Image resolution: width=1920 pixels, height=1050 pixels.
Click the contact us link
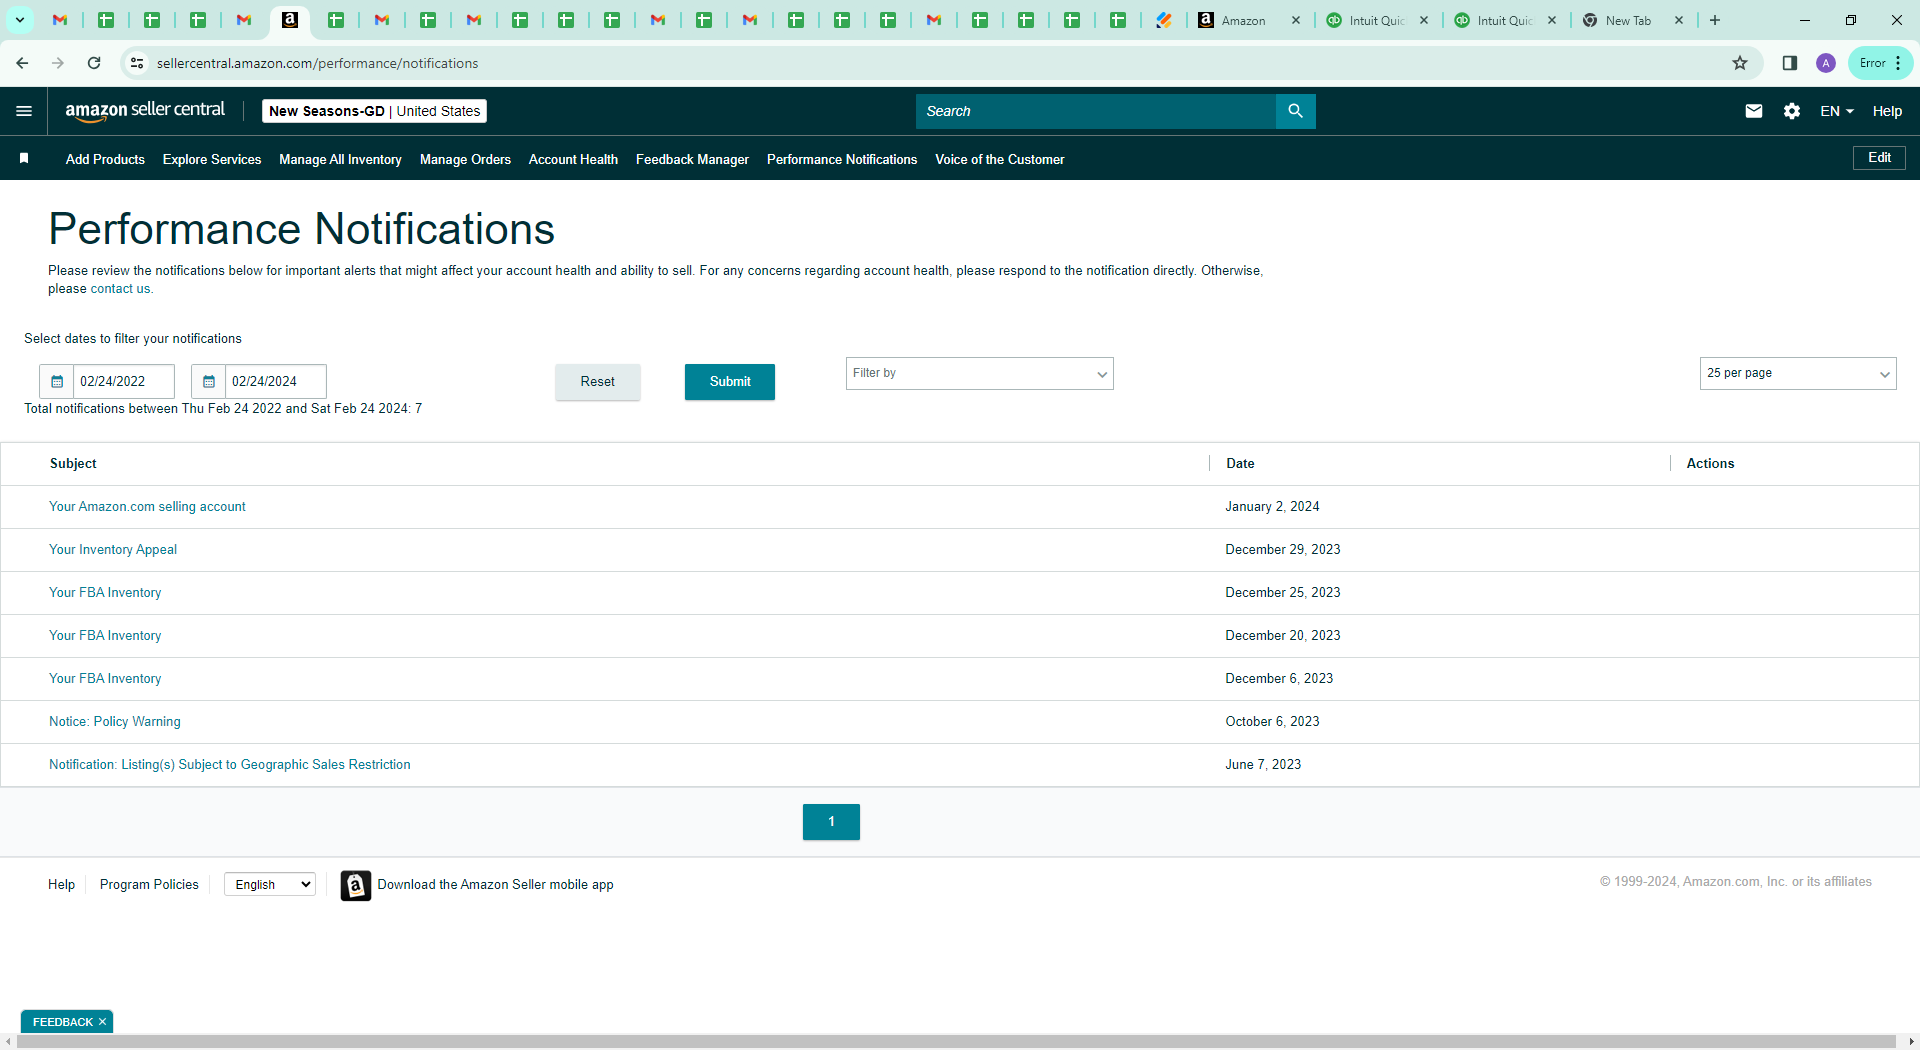tap(120, 289)
